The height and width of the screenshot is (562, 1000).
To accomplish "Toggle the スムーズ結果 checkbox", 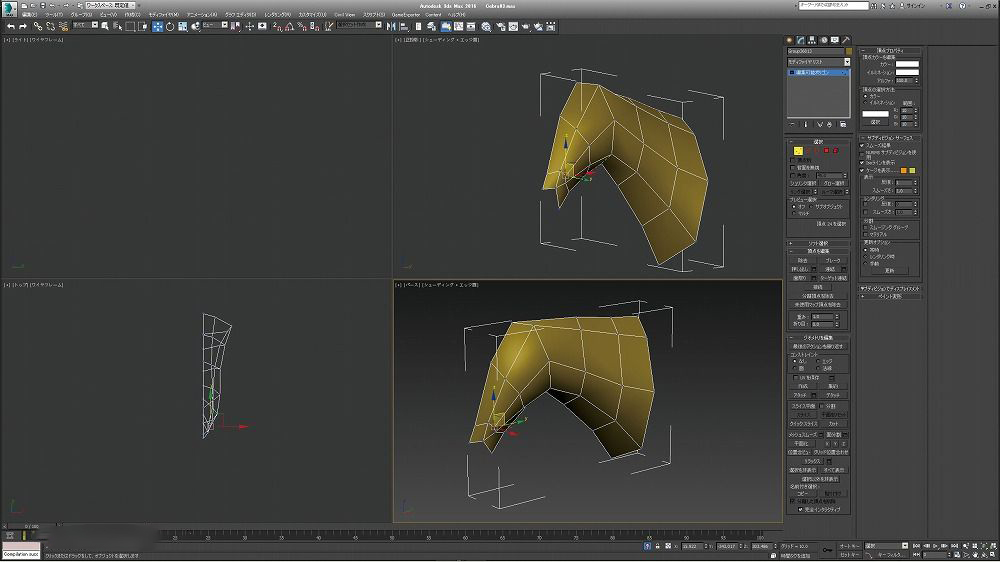I will click(862, 145).
